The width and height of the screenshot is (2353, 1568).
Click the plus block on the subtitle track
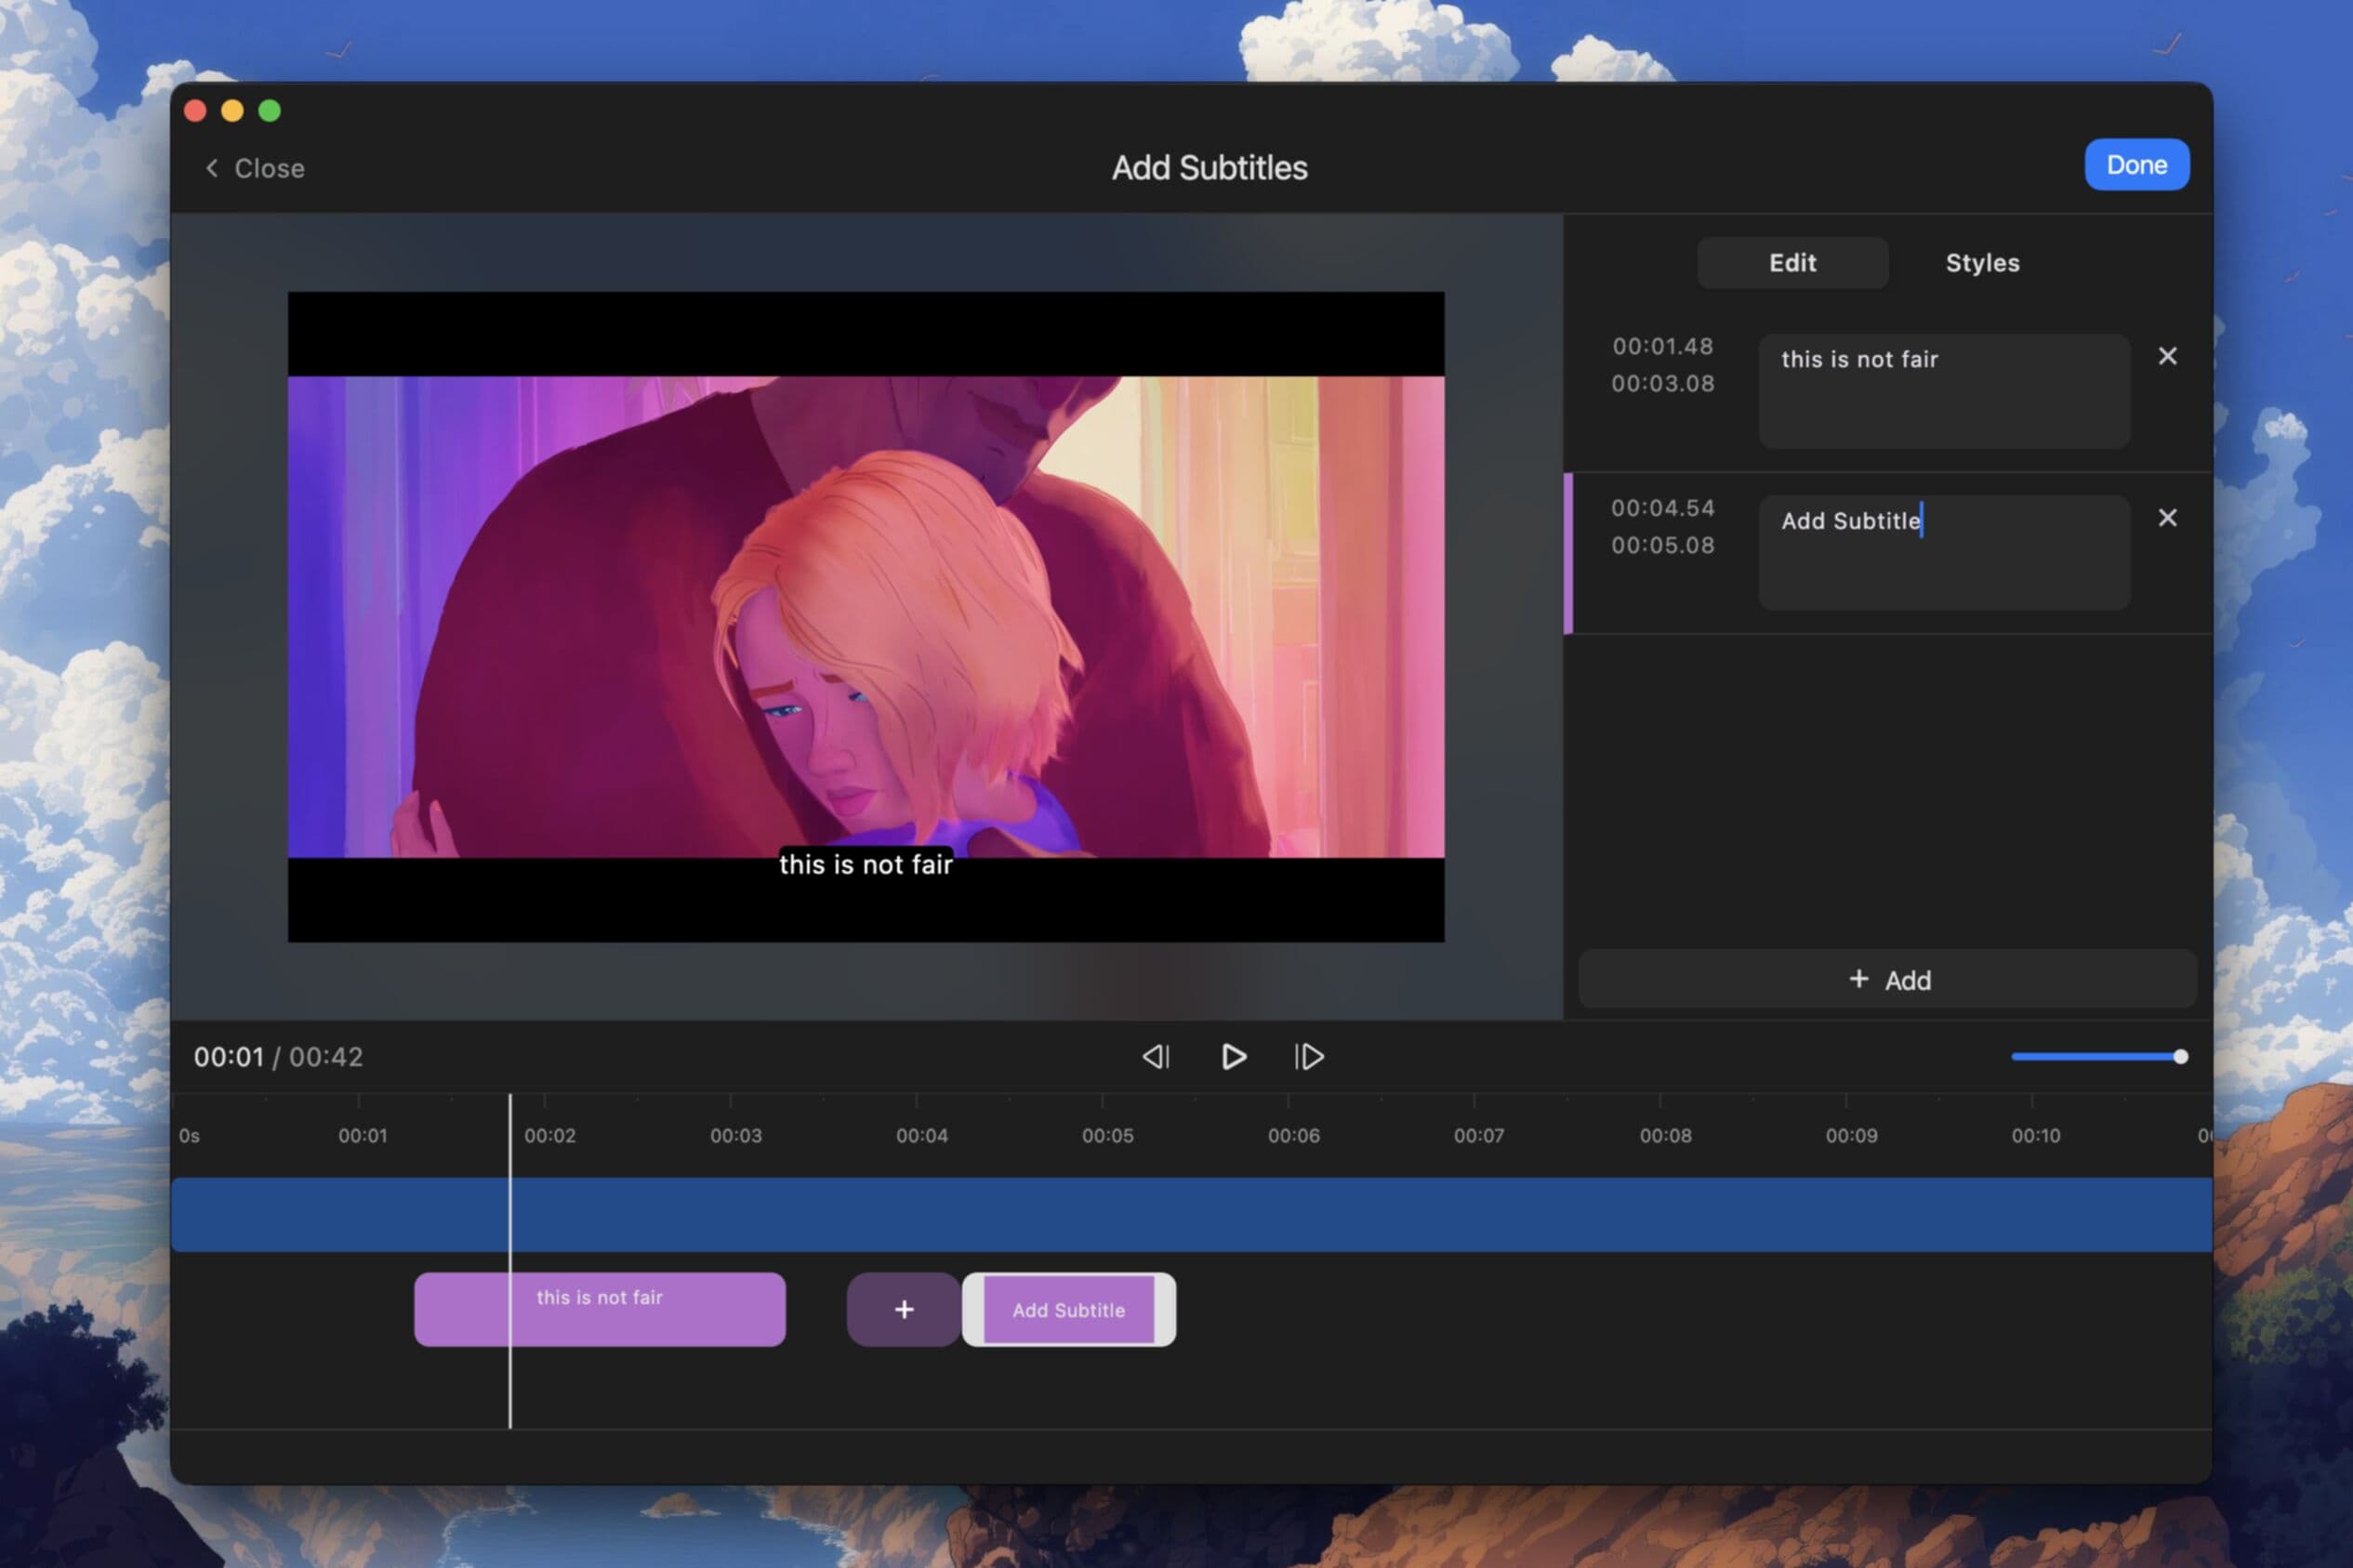[x=903, y=1310]
